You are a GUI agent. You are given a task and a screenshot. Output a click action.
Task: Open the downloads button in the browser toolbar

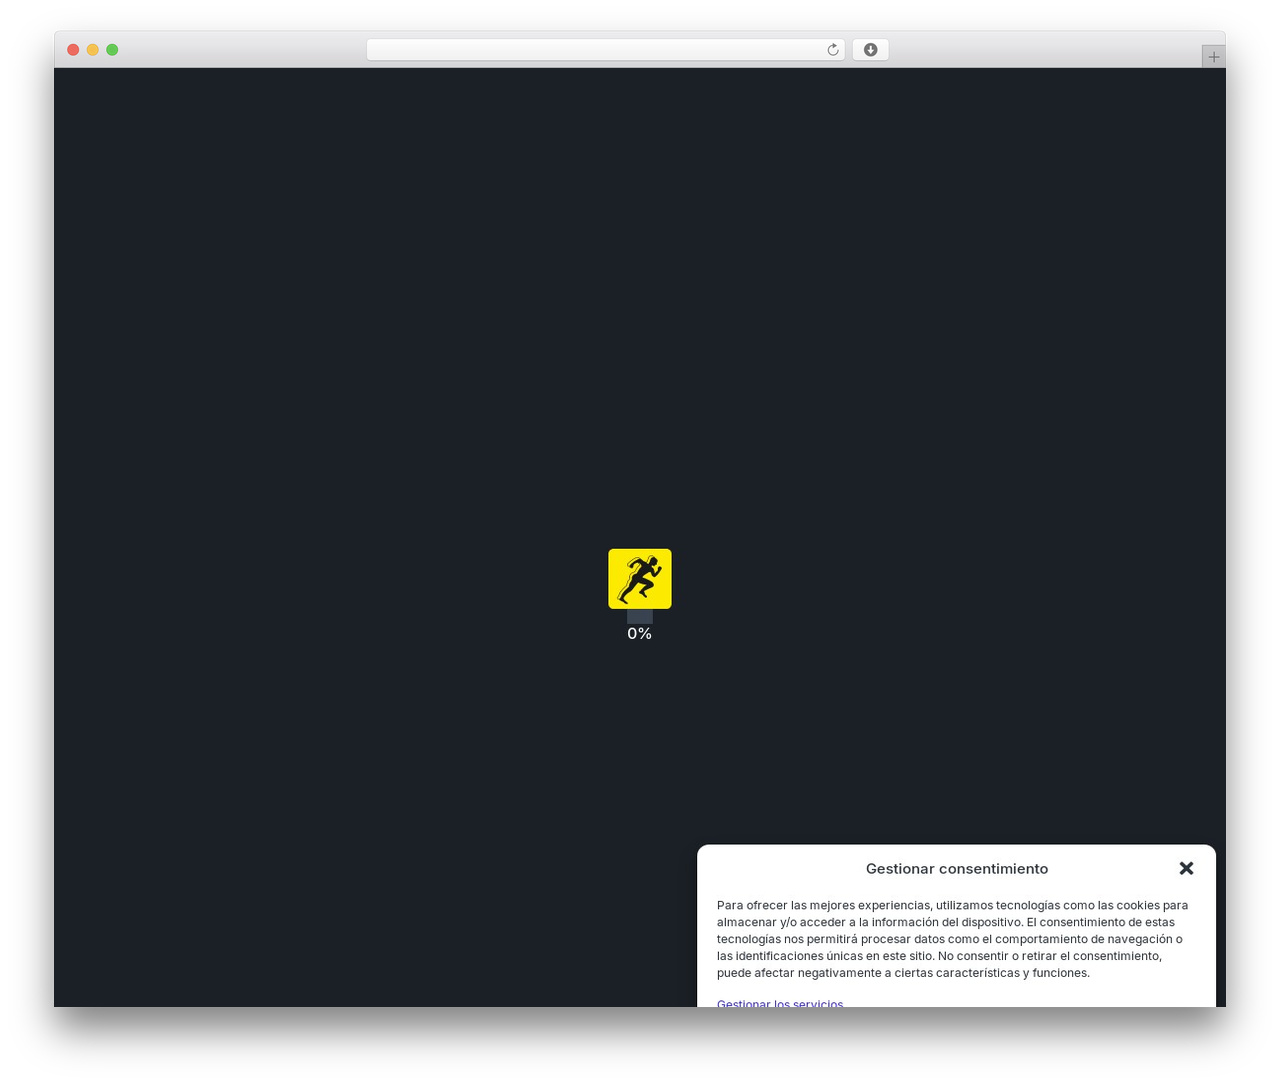tap(870, 50)
